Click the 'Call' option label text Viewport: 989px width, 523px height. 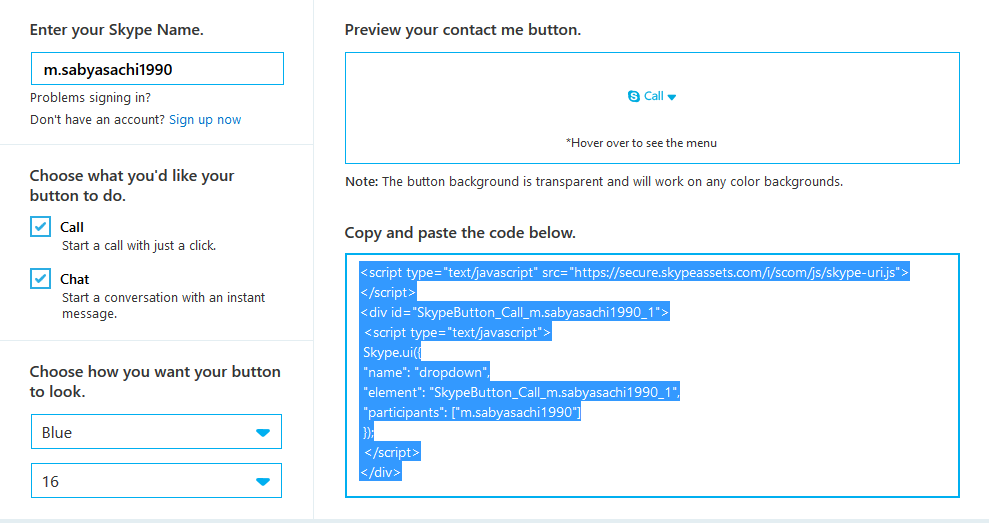pyautogui.click(x=72, y=227)
